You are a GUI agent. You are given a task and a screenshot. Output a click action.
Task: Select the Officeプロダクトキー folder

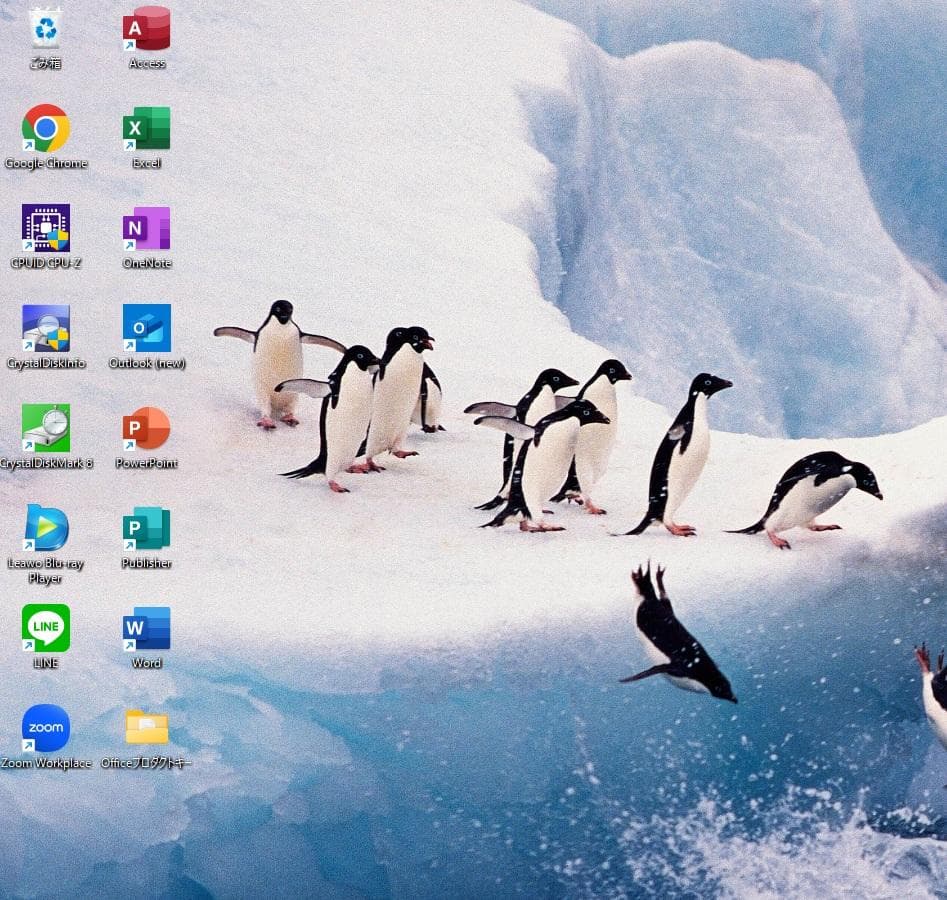(x=146, y=728)
